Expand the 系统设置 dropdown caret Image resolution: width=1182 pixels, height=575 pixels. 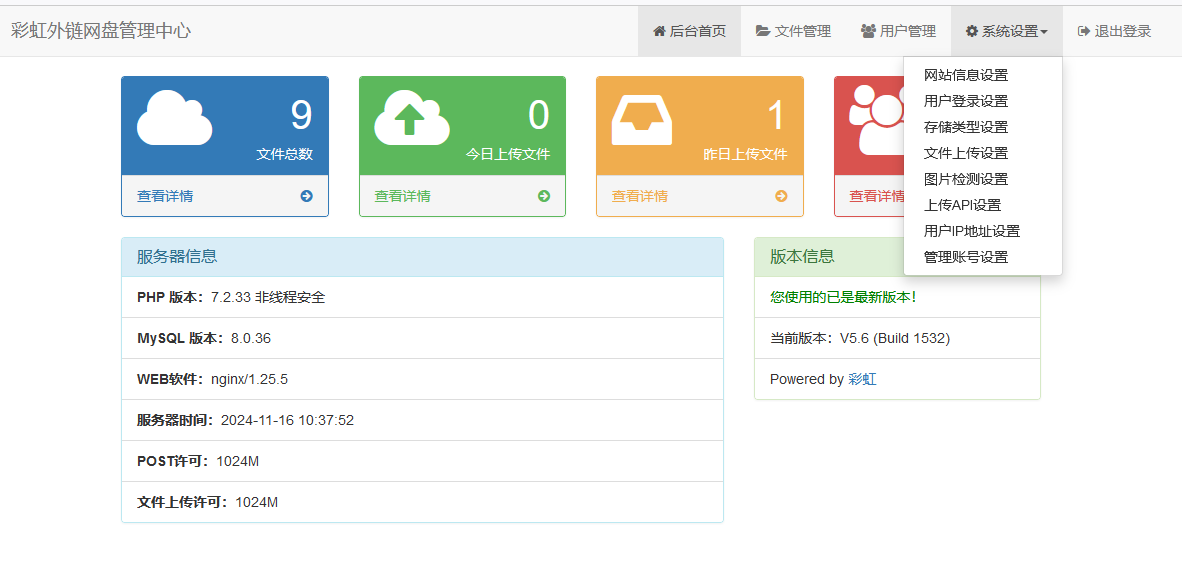1044,32
